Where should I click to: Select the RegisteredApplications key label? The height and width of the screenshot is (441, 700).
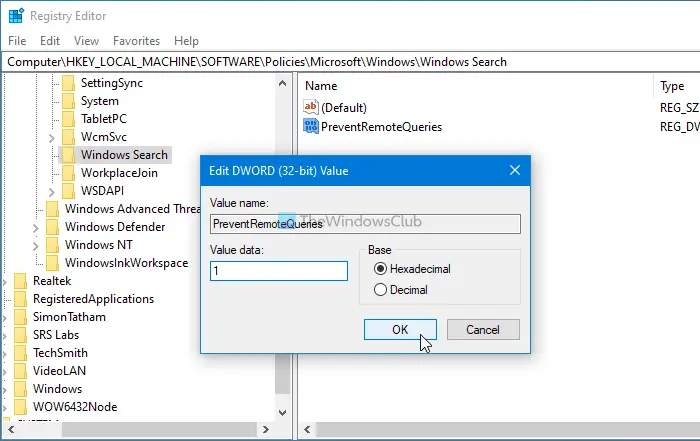pyautogui.click(x=93, y=299)
